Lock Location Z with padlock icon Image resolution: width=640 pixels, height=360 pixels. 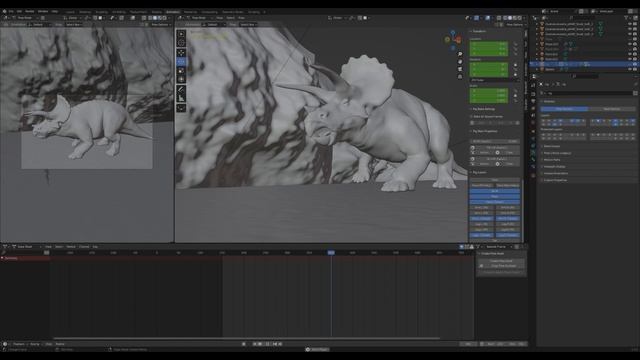[x=516, y=53]
